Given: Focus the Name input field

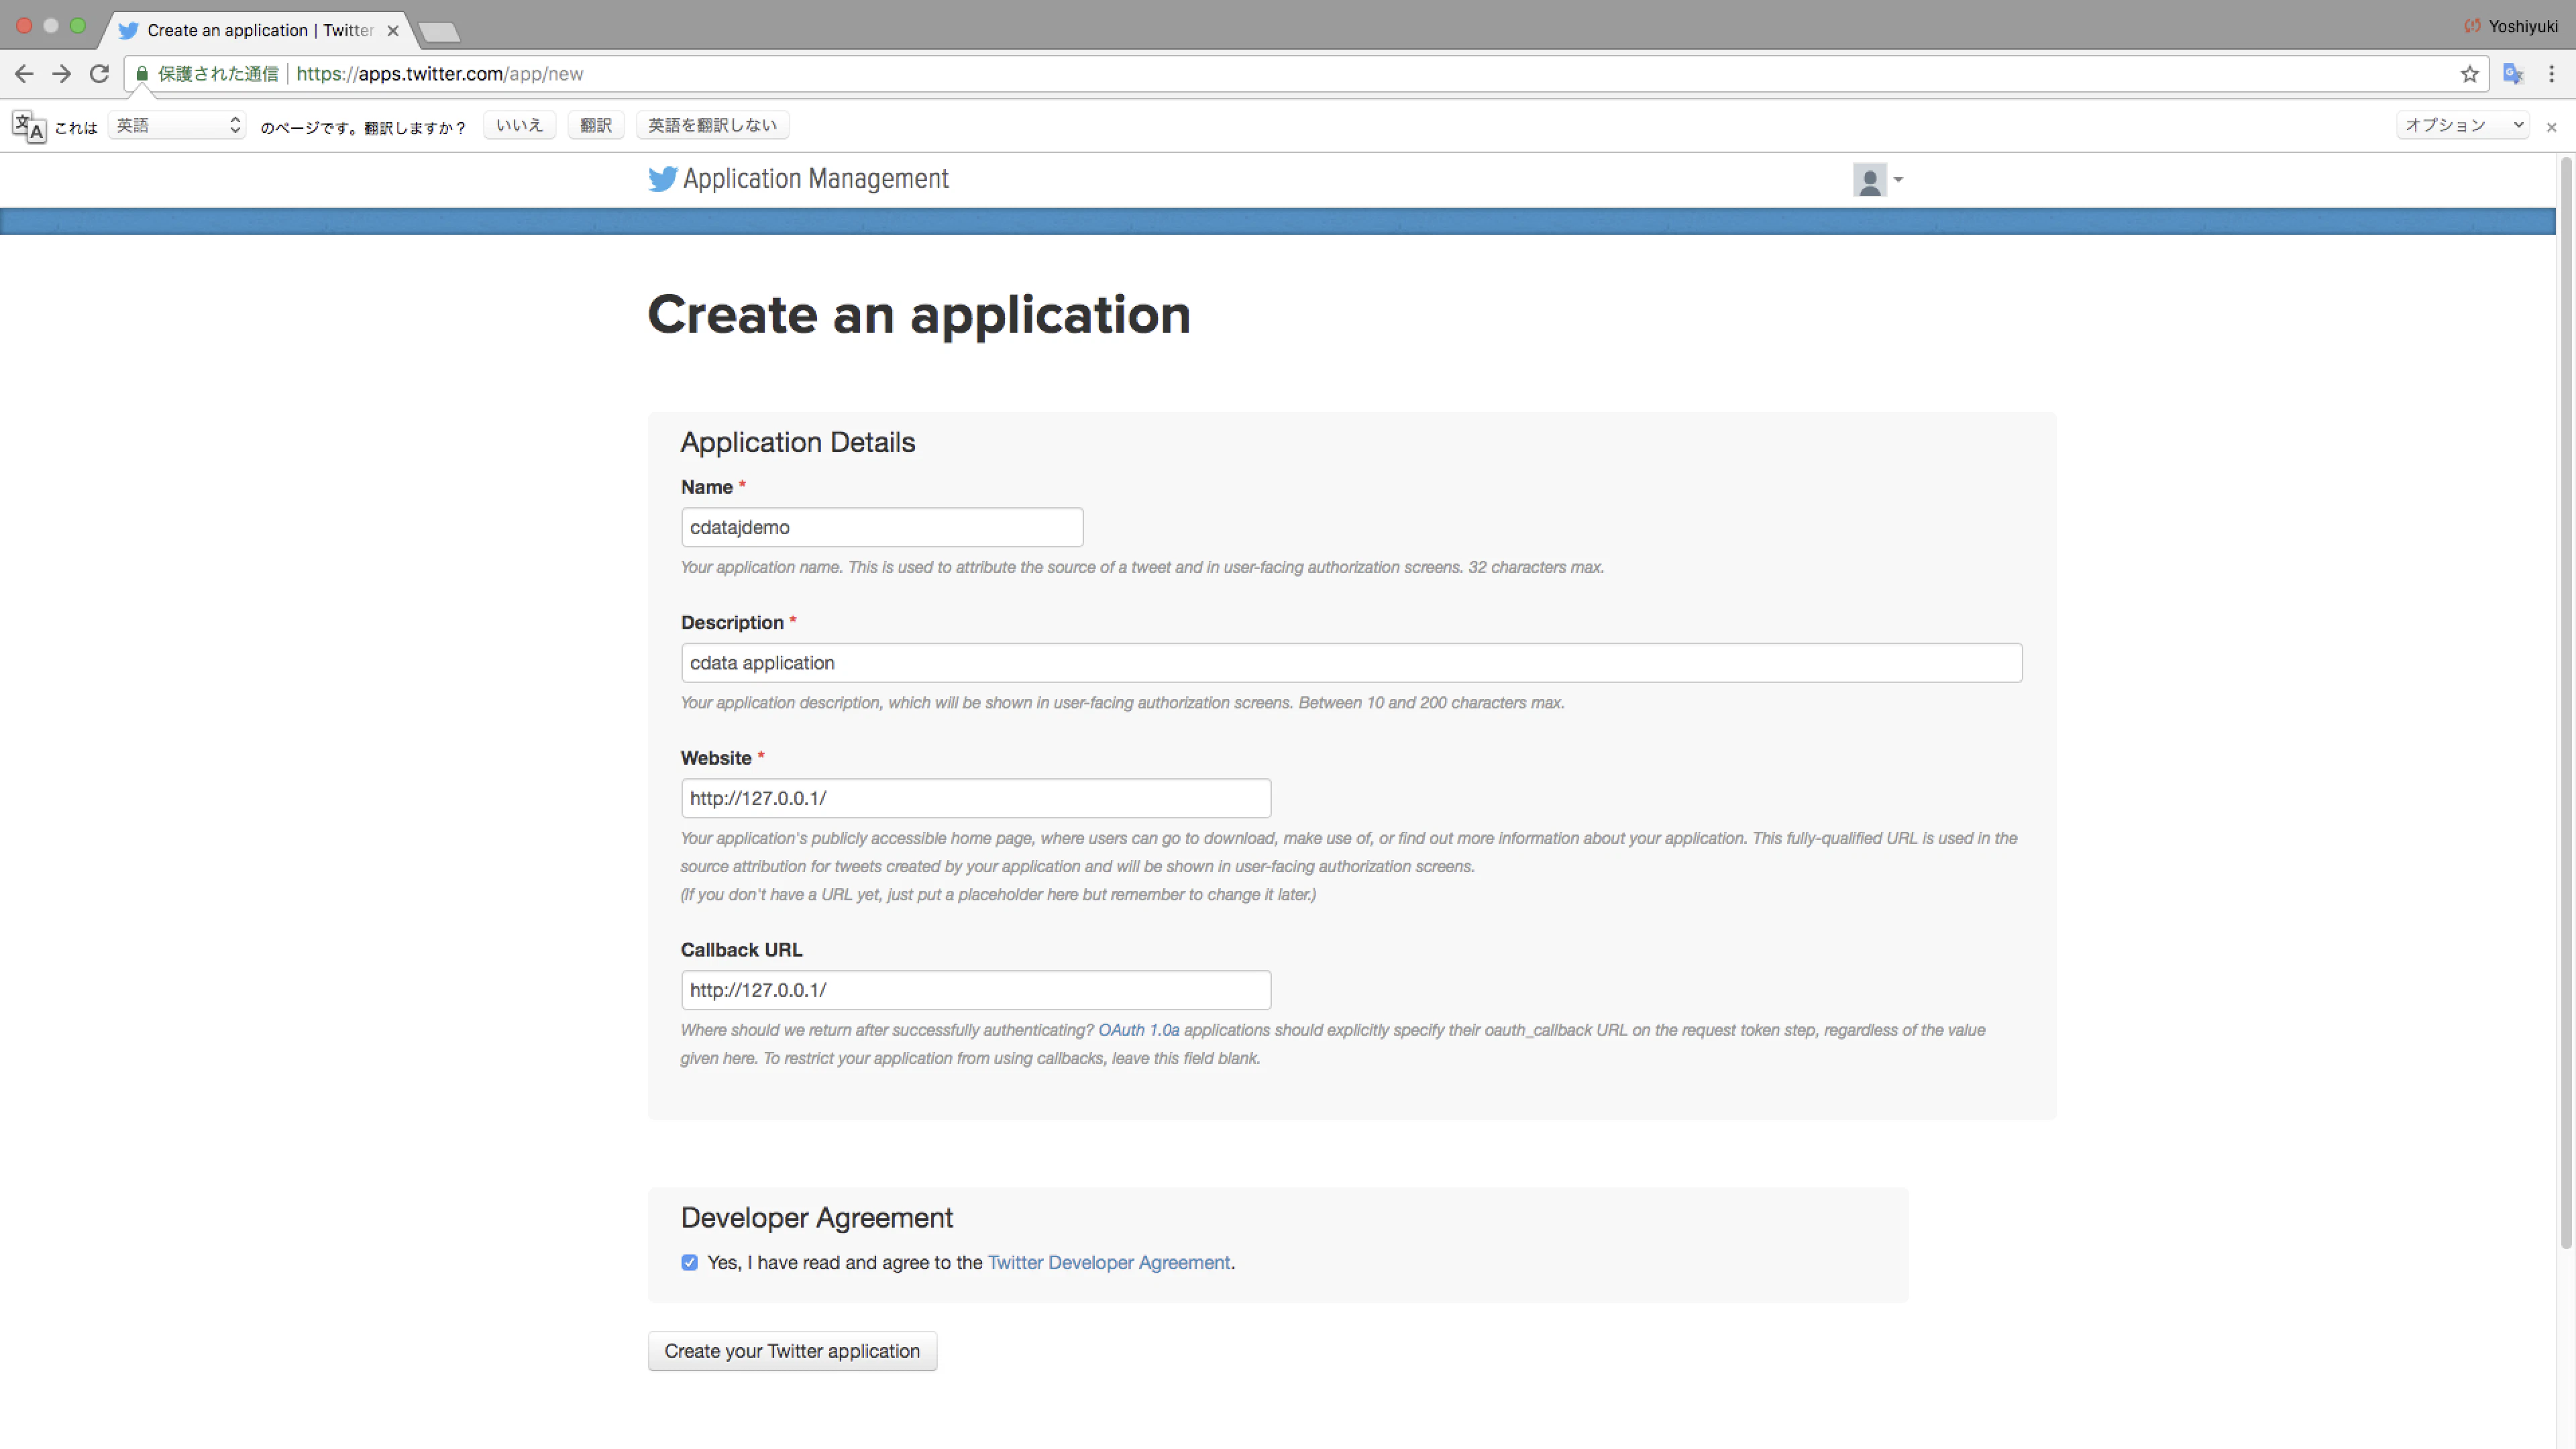Looking at the screenshot, I should tap(882, 527).
